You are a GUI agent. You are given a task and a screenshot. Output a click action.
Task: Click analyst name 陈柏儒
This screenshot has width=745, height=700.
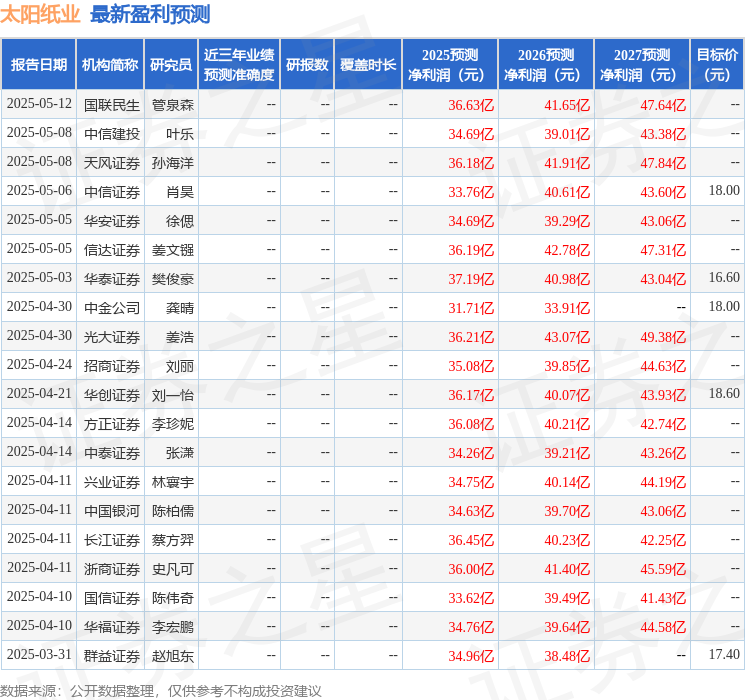(x=172, y=511)
